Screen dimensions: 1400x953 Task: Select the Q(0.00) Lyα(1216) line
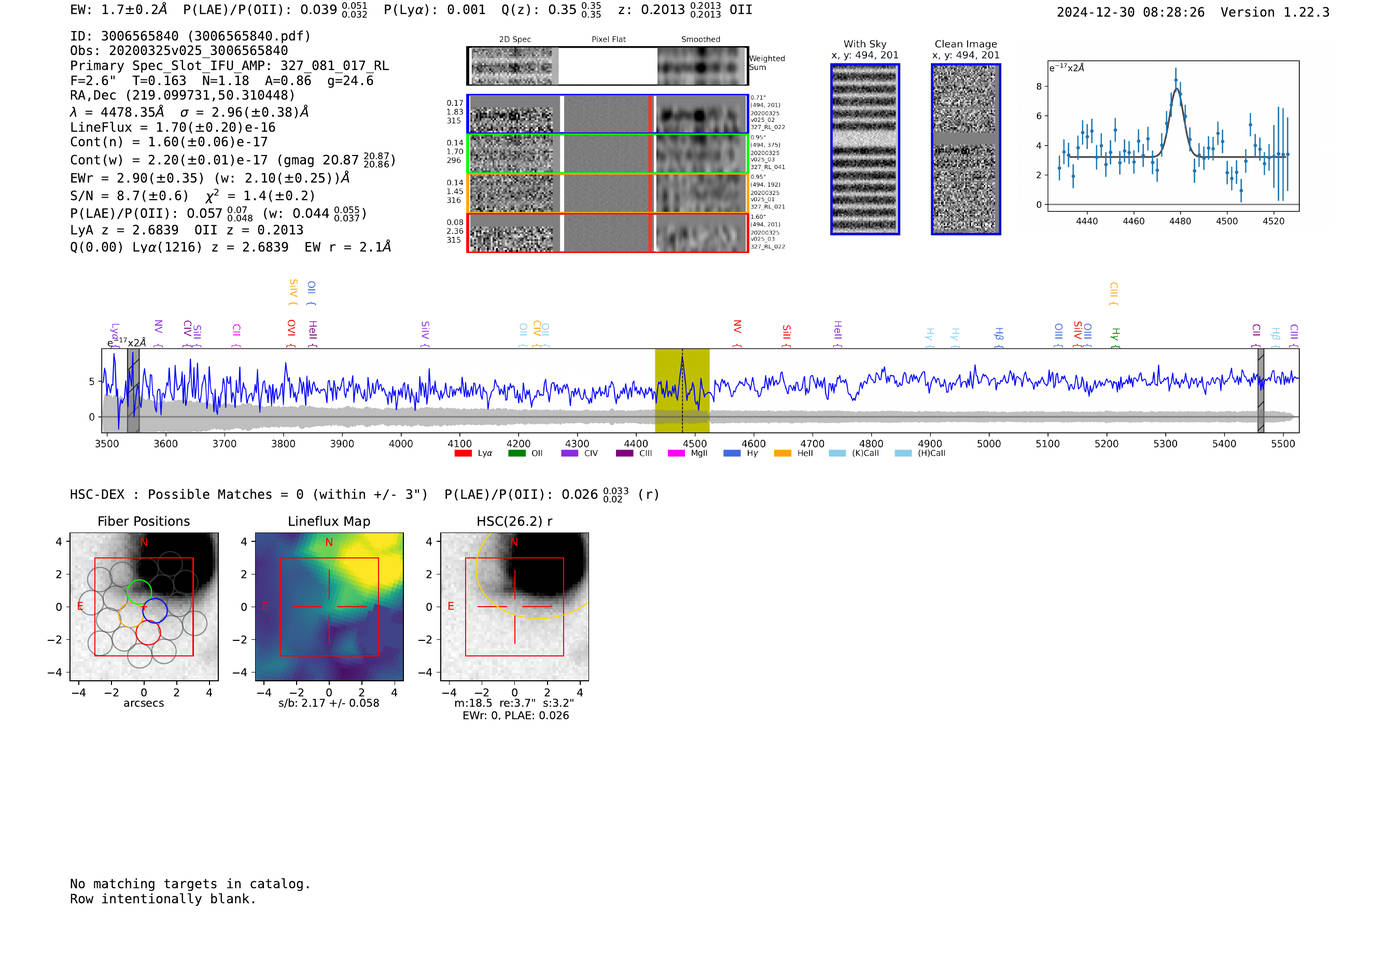pos(230,247)
